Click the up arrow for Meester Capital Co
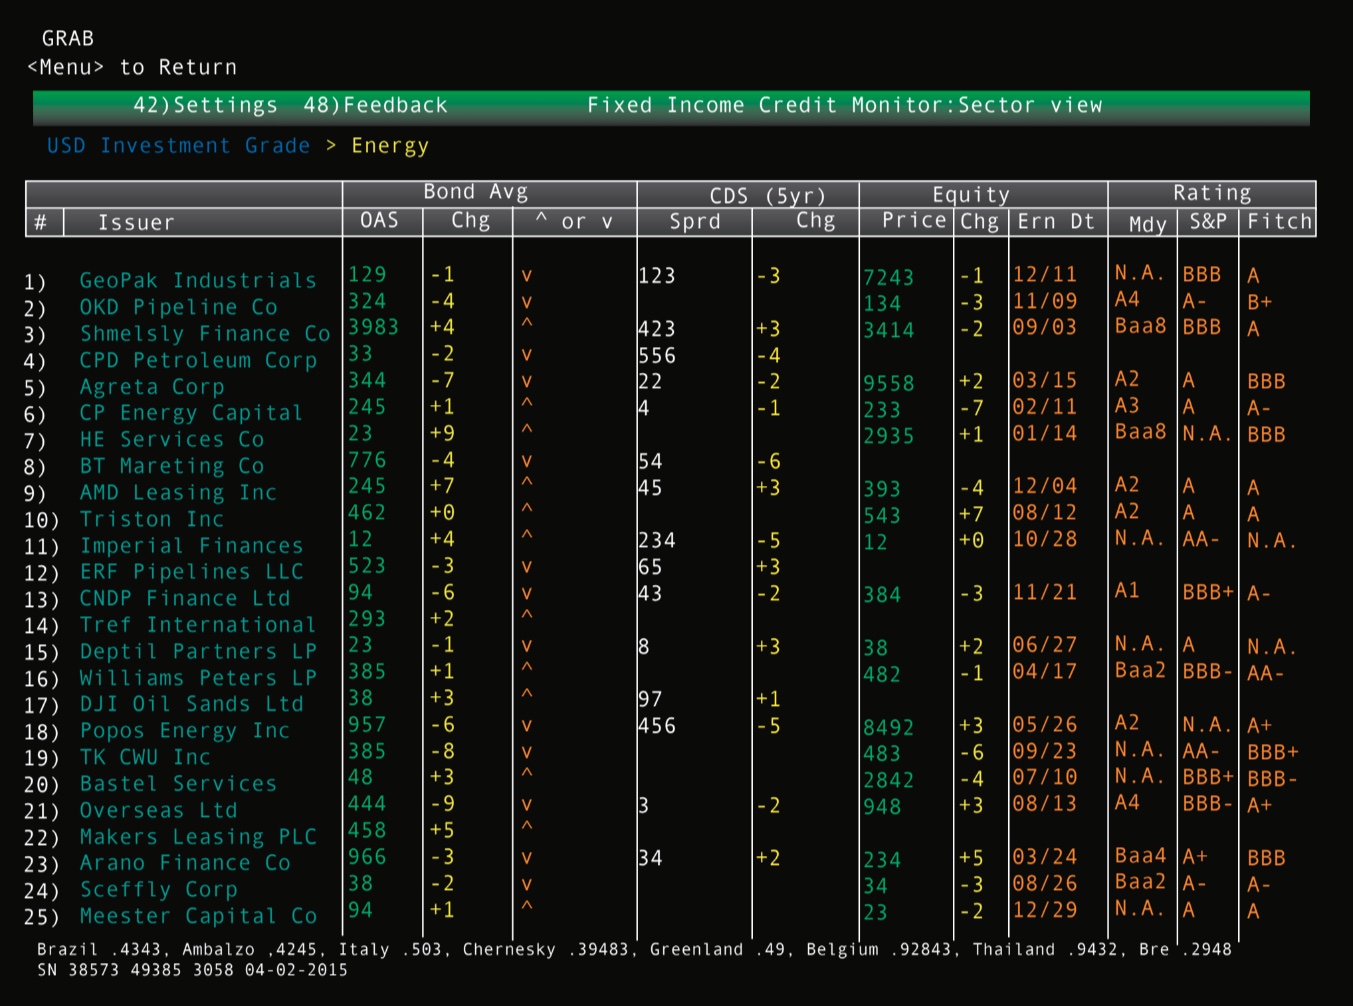 coord(527,908)
